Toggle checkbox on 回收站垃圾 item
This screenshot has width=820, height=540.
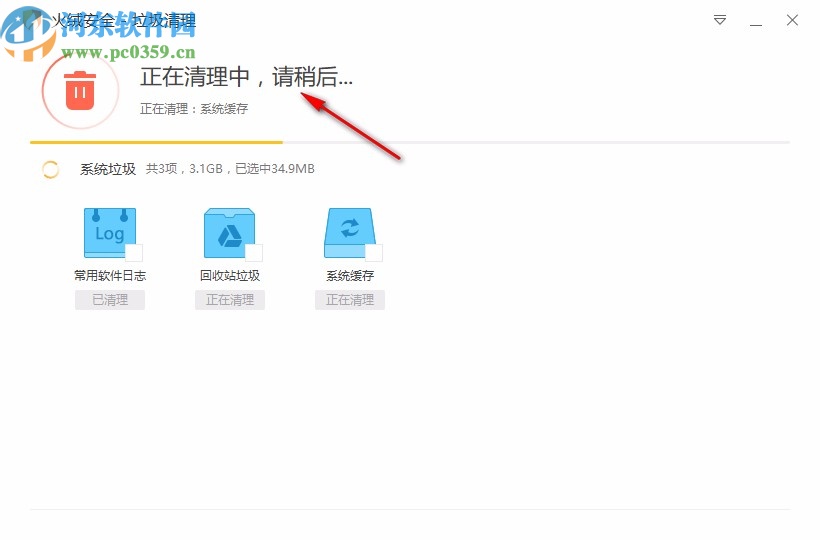coord(254,253)
